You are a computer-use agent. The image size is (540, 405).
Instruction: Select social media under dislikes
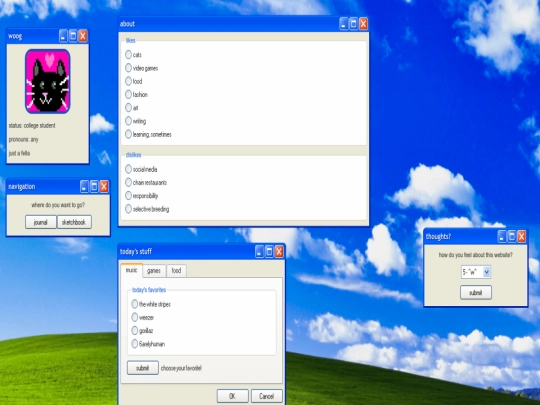pyautogui.click(x=128, y=169)
